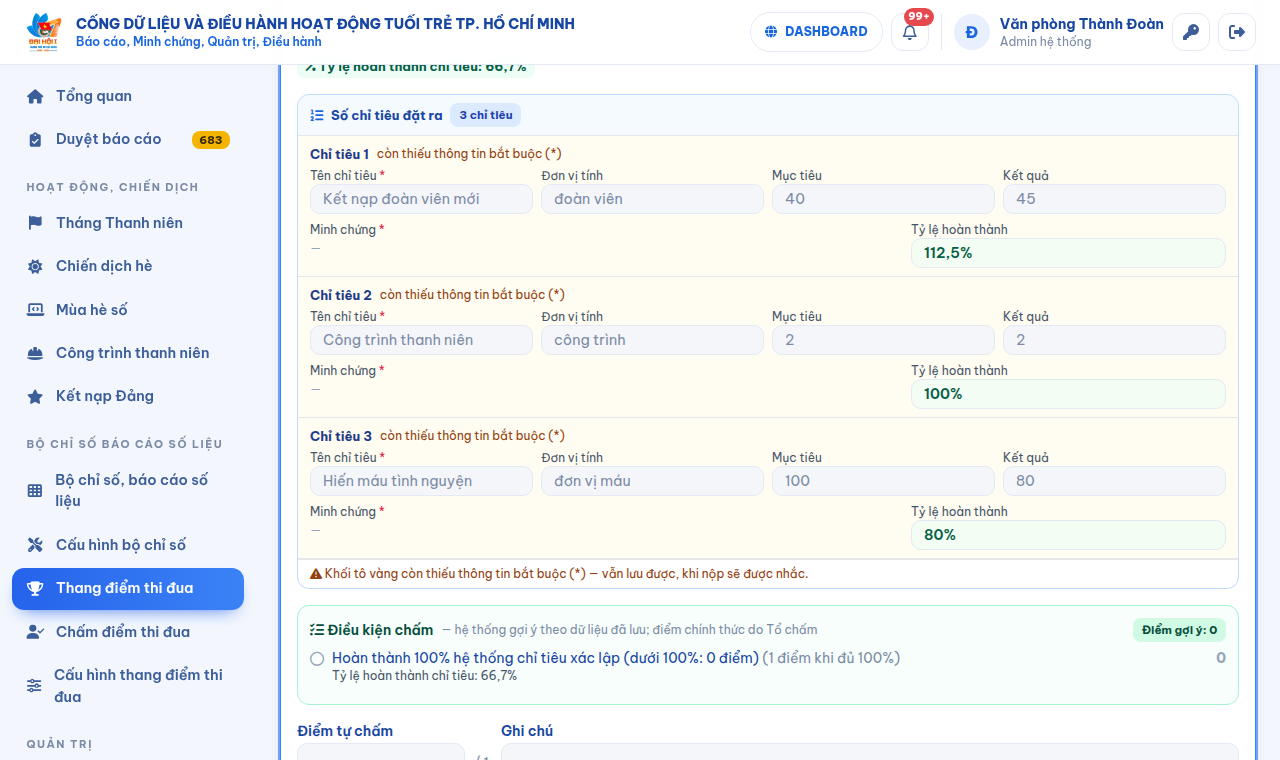Click the Mùa hè số laptop icon
The height and width of the screenshot is (760, 1280).
[x=35, y=310]
